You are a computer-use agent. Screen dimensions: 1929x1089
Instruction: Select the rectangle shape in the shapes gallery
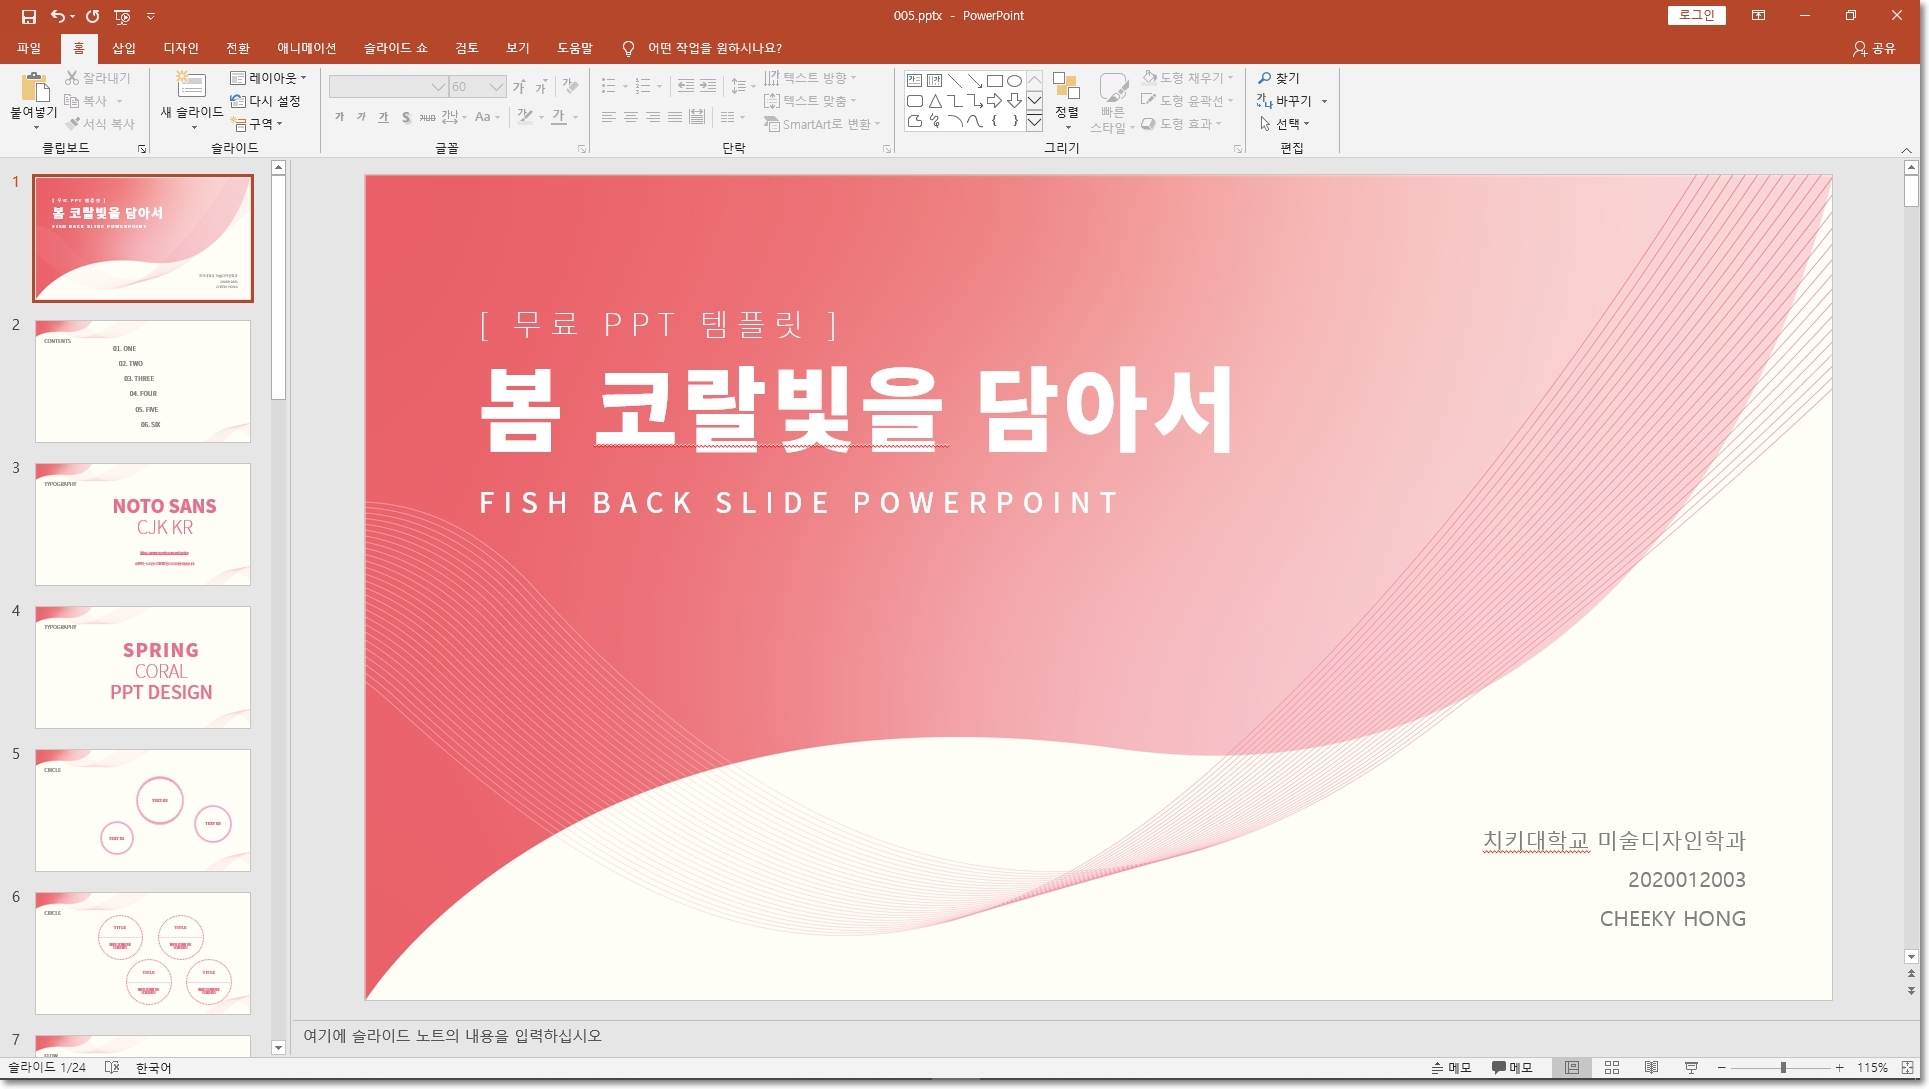[994, 81]
